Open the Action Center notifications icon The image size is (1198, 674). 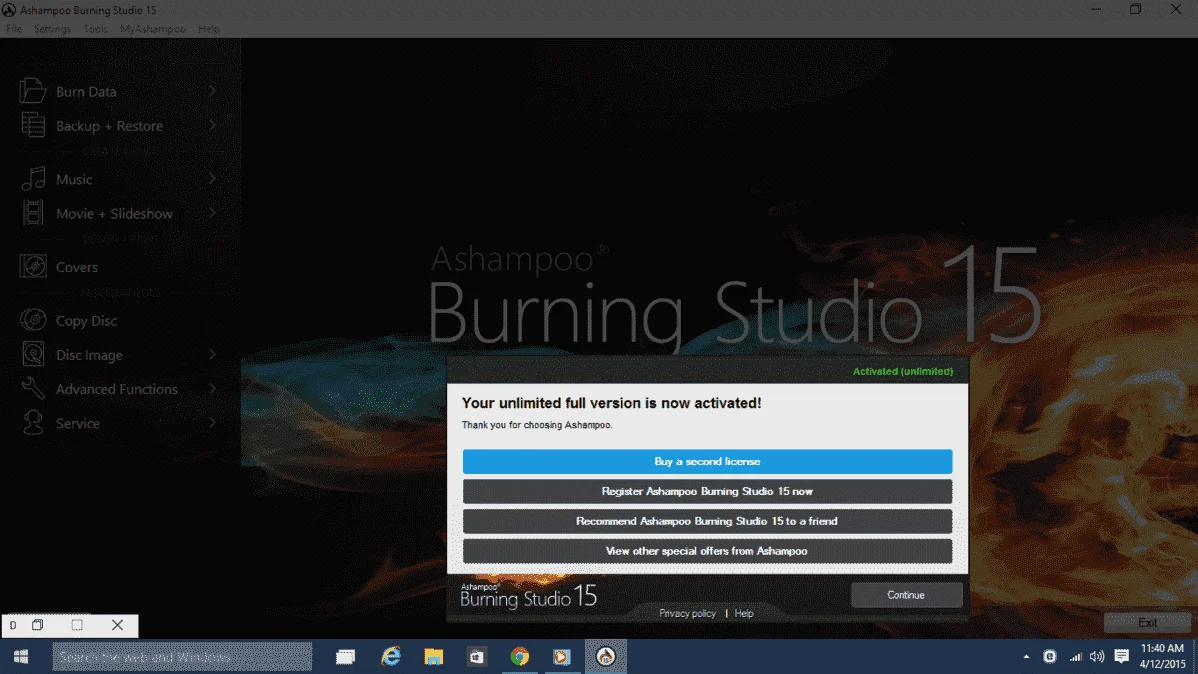pos(1122,656)
